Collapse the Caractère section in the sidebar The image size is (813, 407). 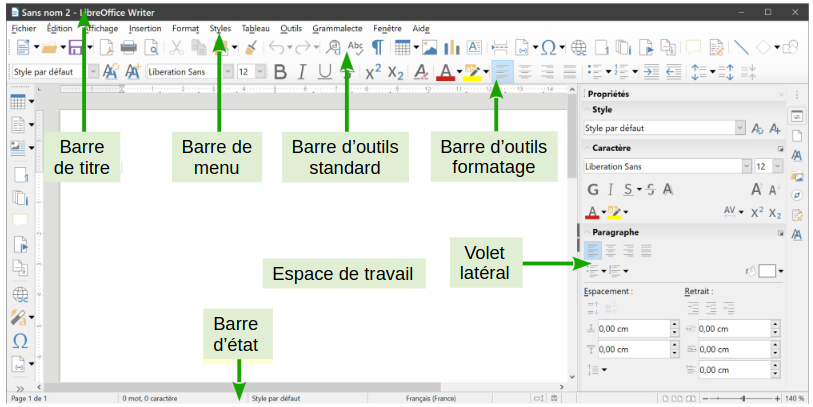(x=587, y=148)
